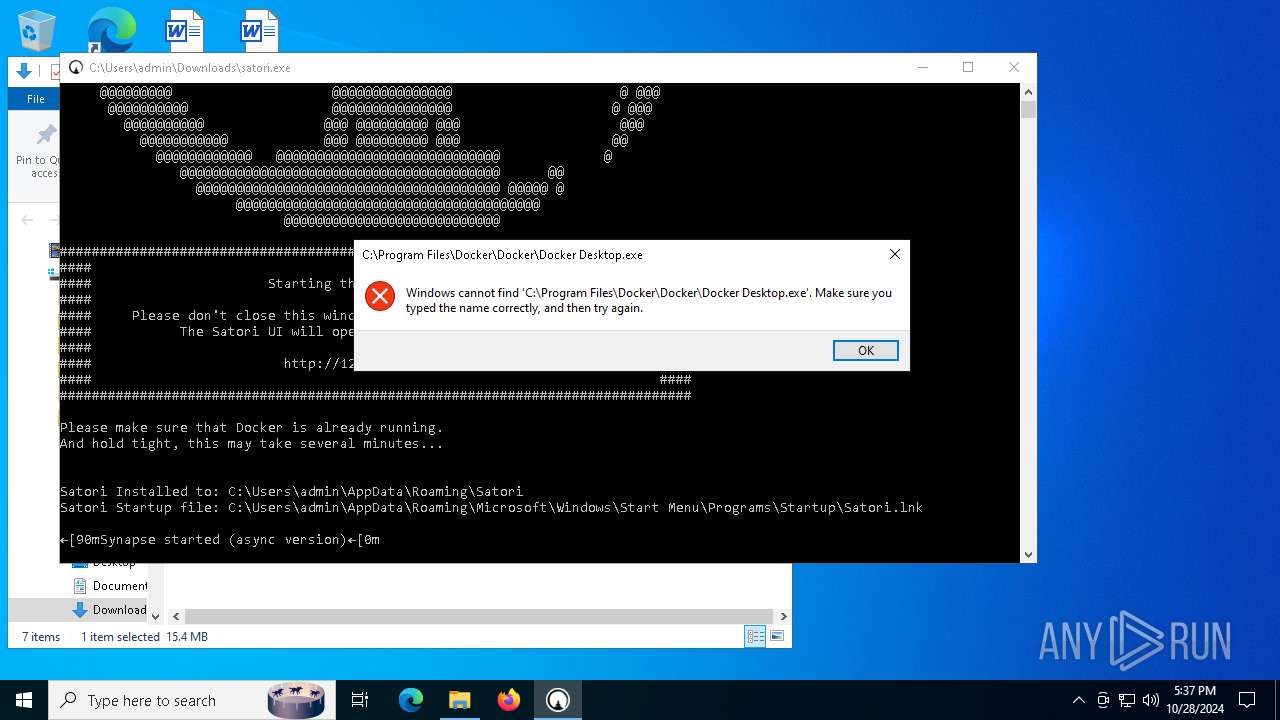
Task: Click left arrow of Explorer horizontal scrollbar
Action: (176, 617)
